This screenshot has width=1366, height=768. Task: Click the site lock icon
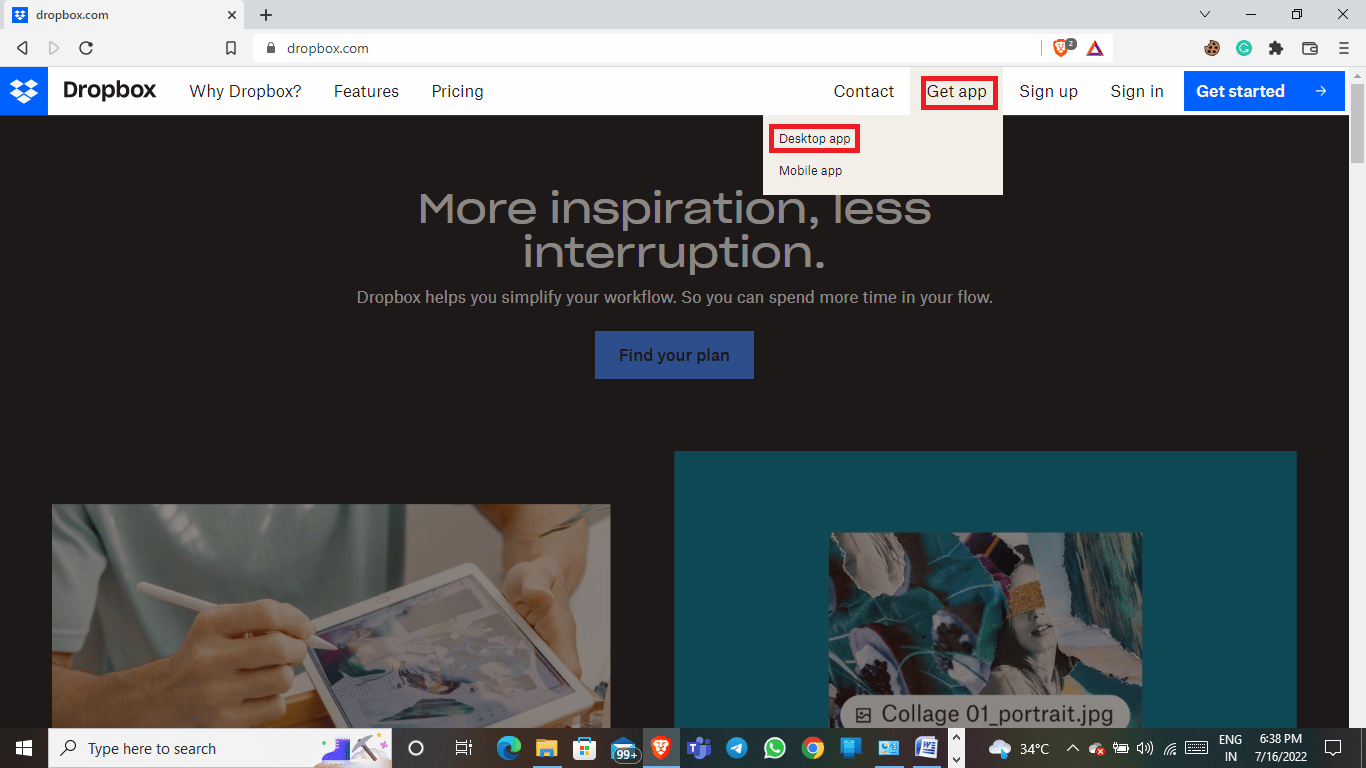coord(271,48)
